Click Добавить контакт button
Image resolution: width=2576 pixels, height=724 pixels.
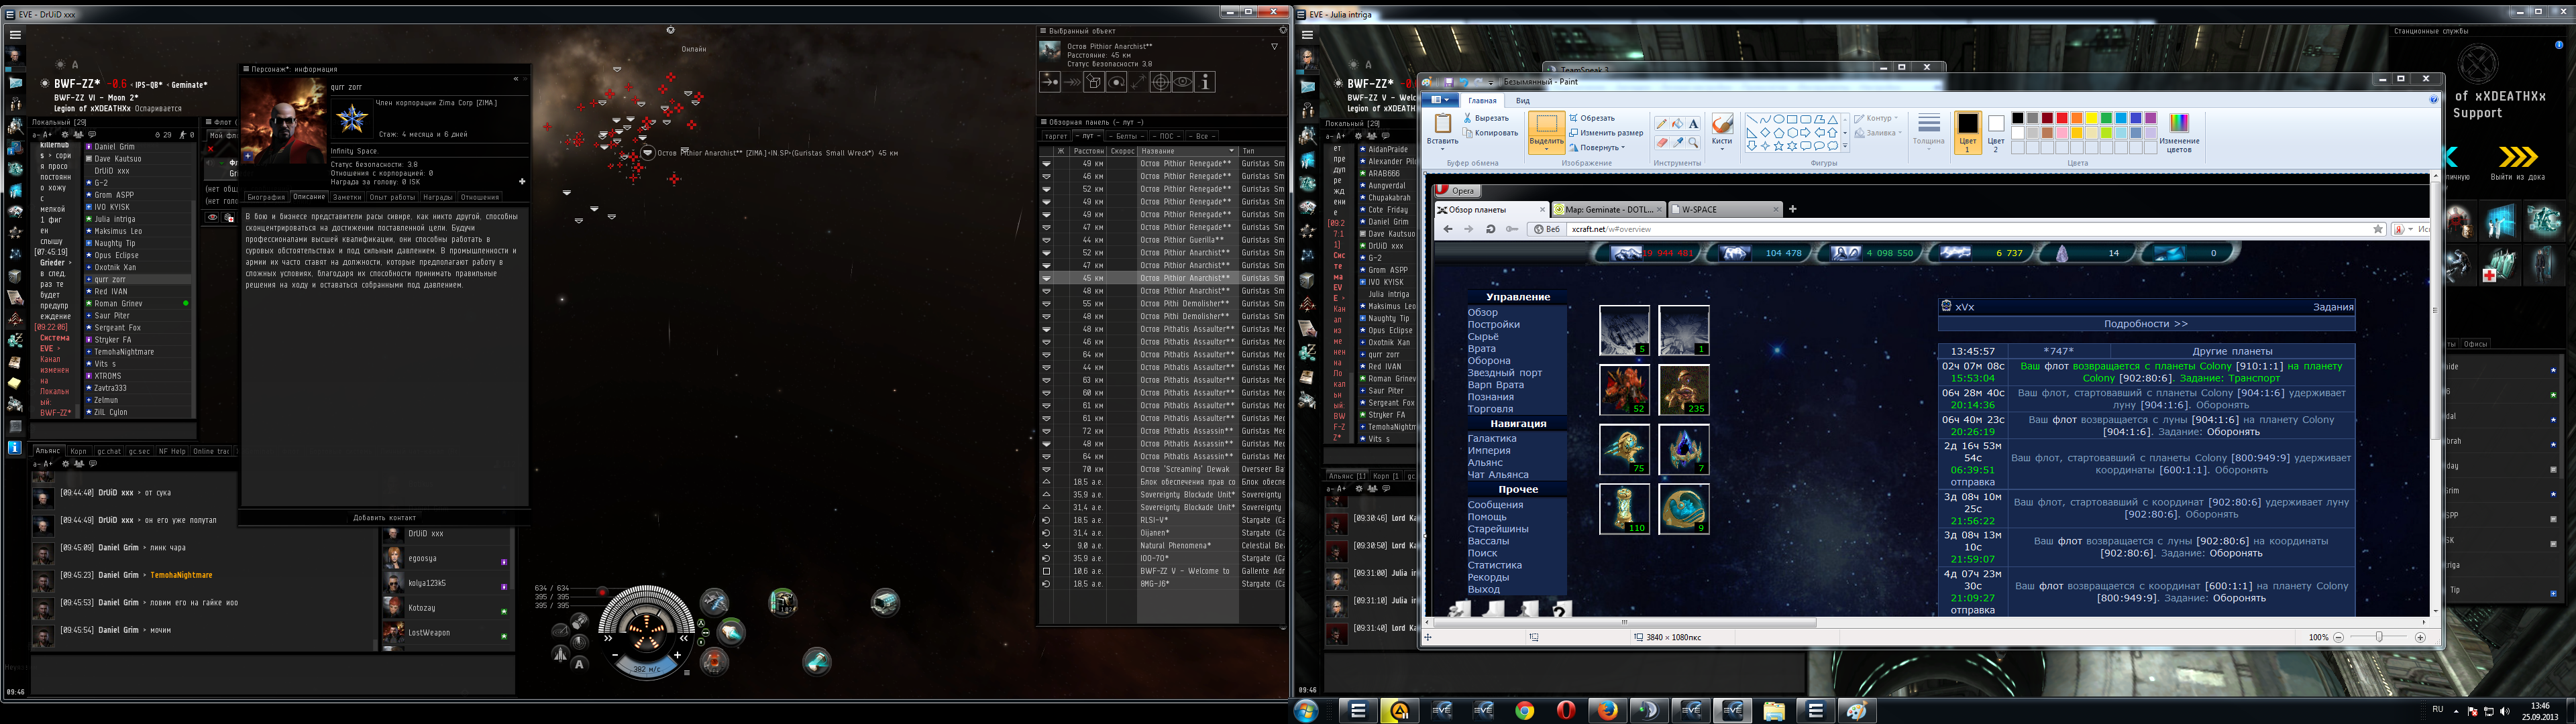click(x=384, y=517)
